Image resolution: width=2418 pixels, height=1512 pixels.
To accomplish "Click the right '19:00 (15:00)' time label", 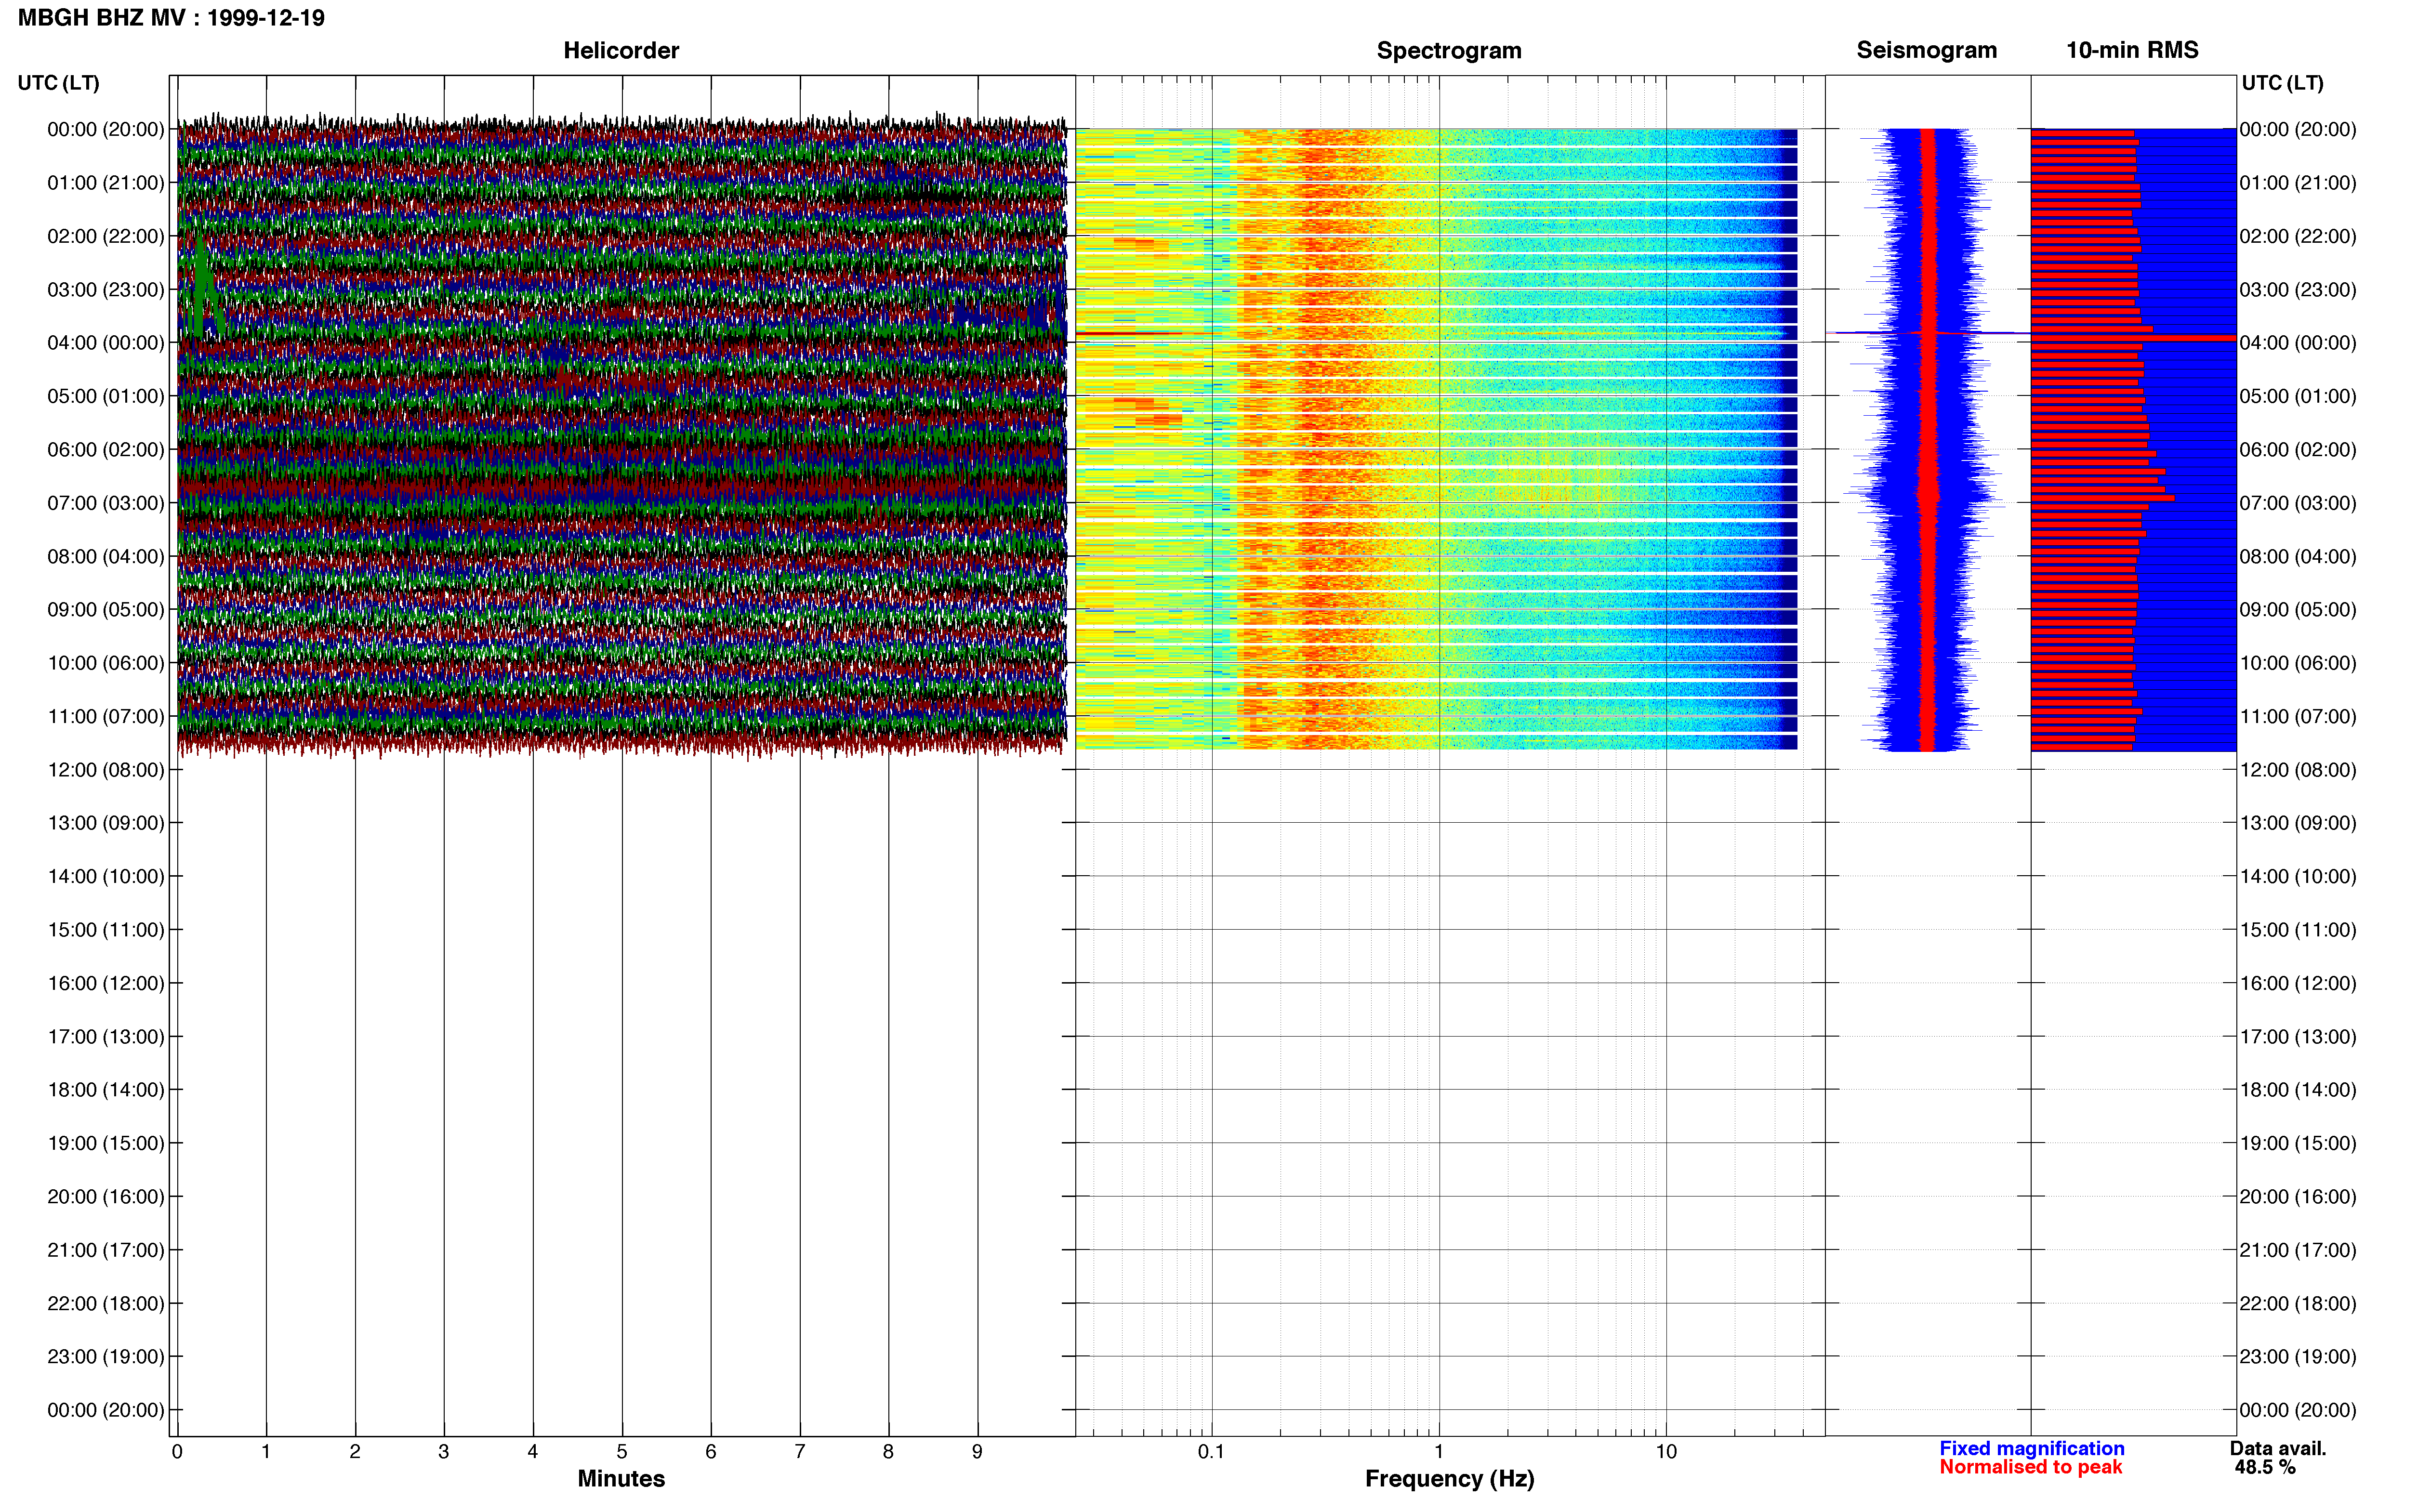I will click(x=2298, y=1143).
